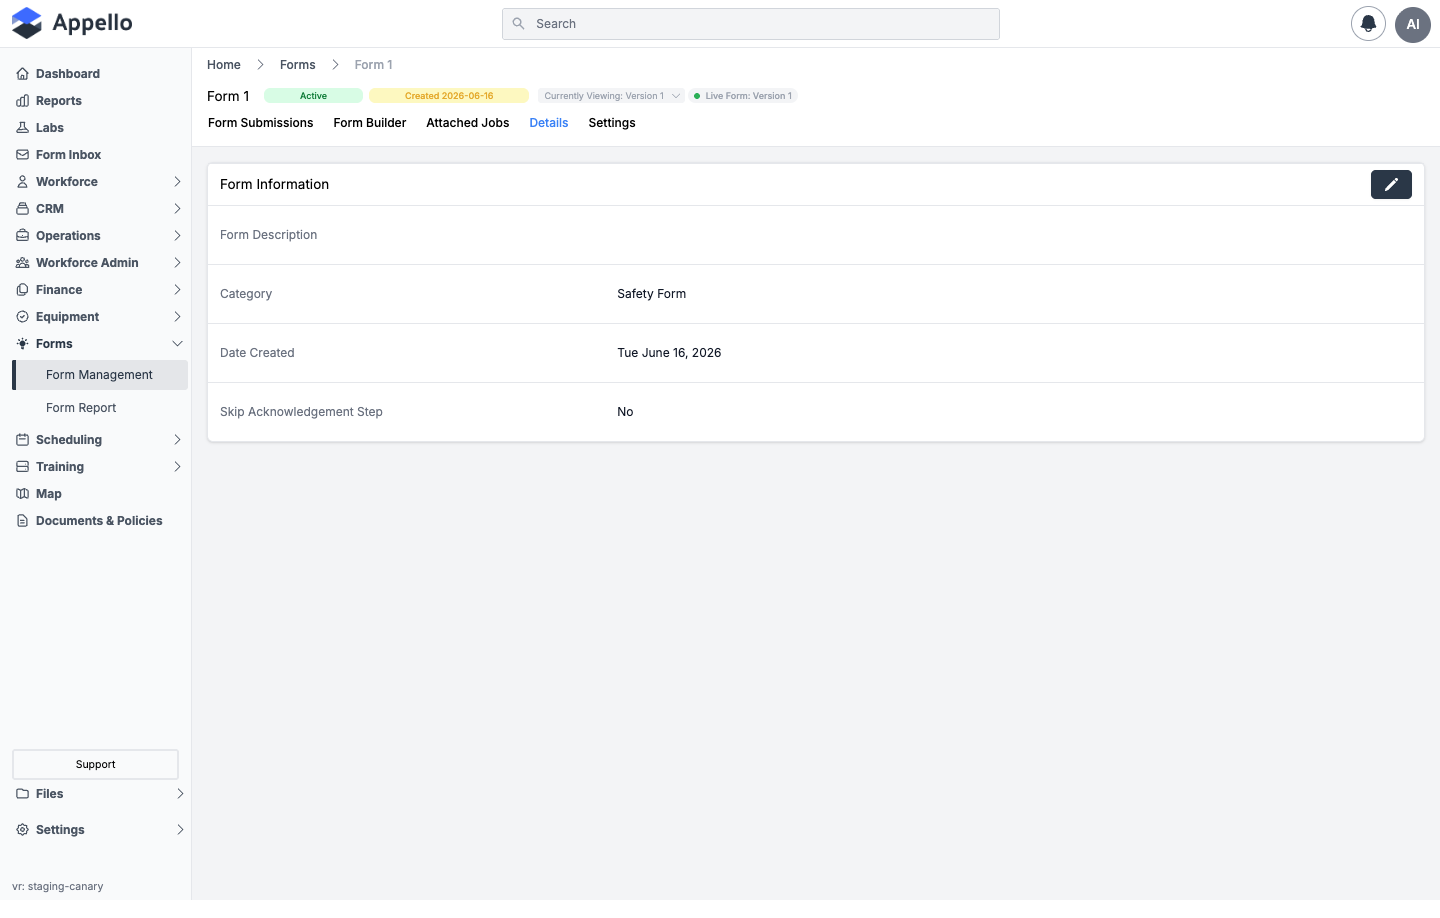The width and height of the screenshot is (1440, 918).
Task: Click the green Active status badge
Action: [313, 96]
